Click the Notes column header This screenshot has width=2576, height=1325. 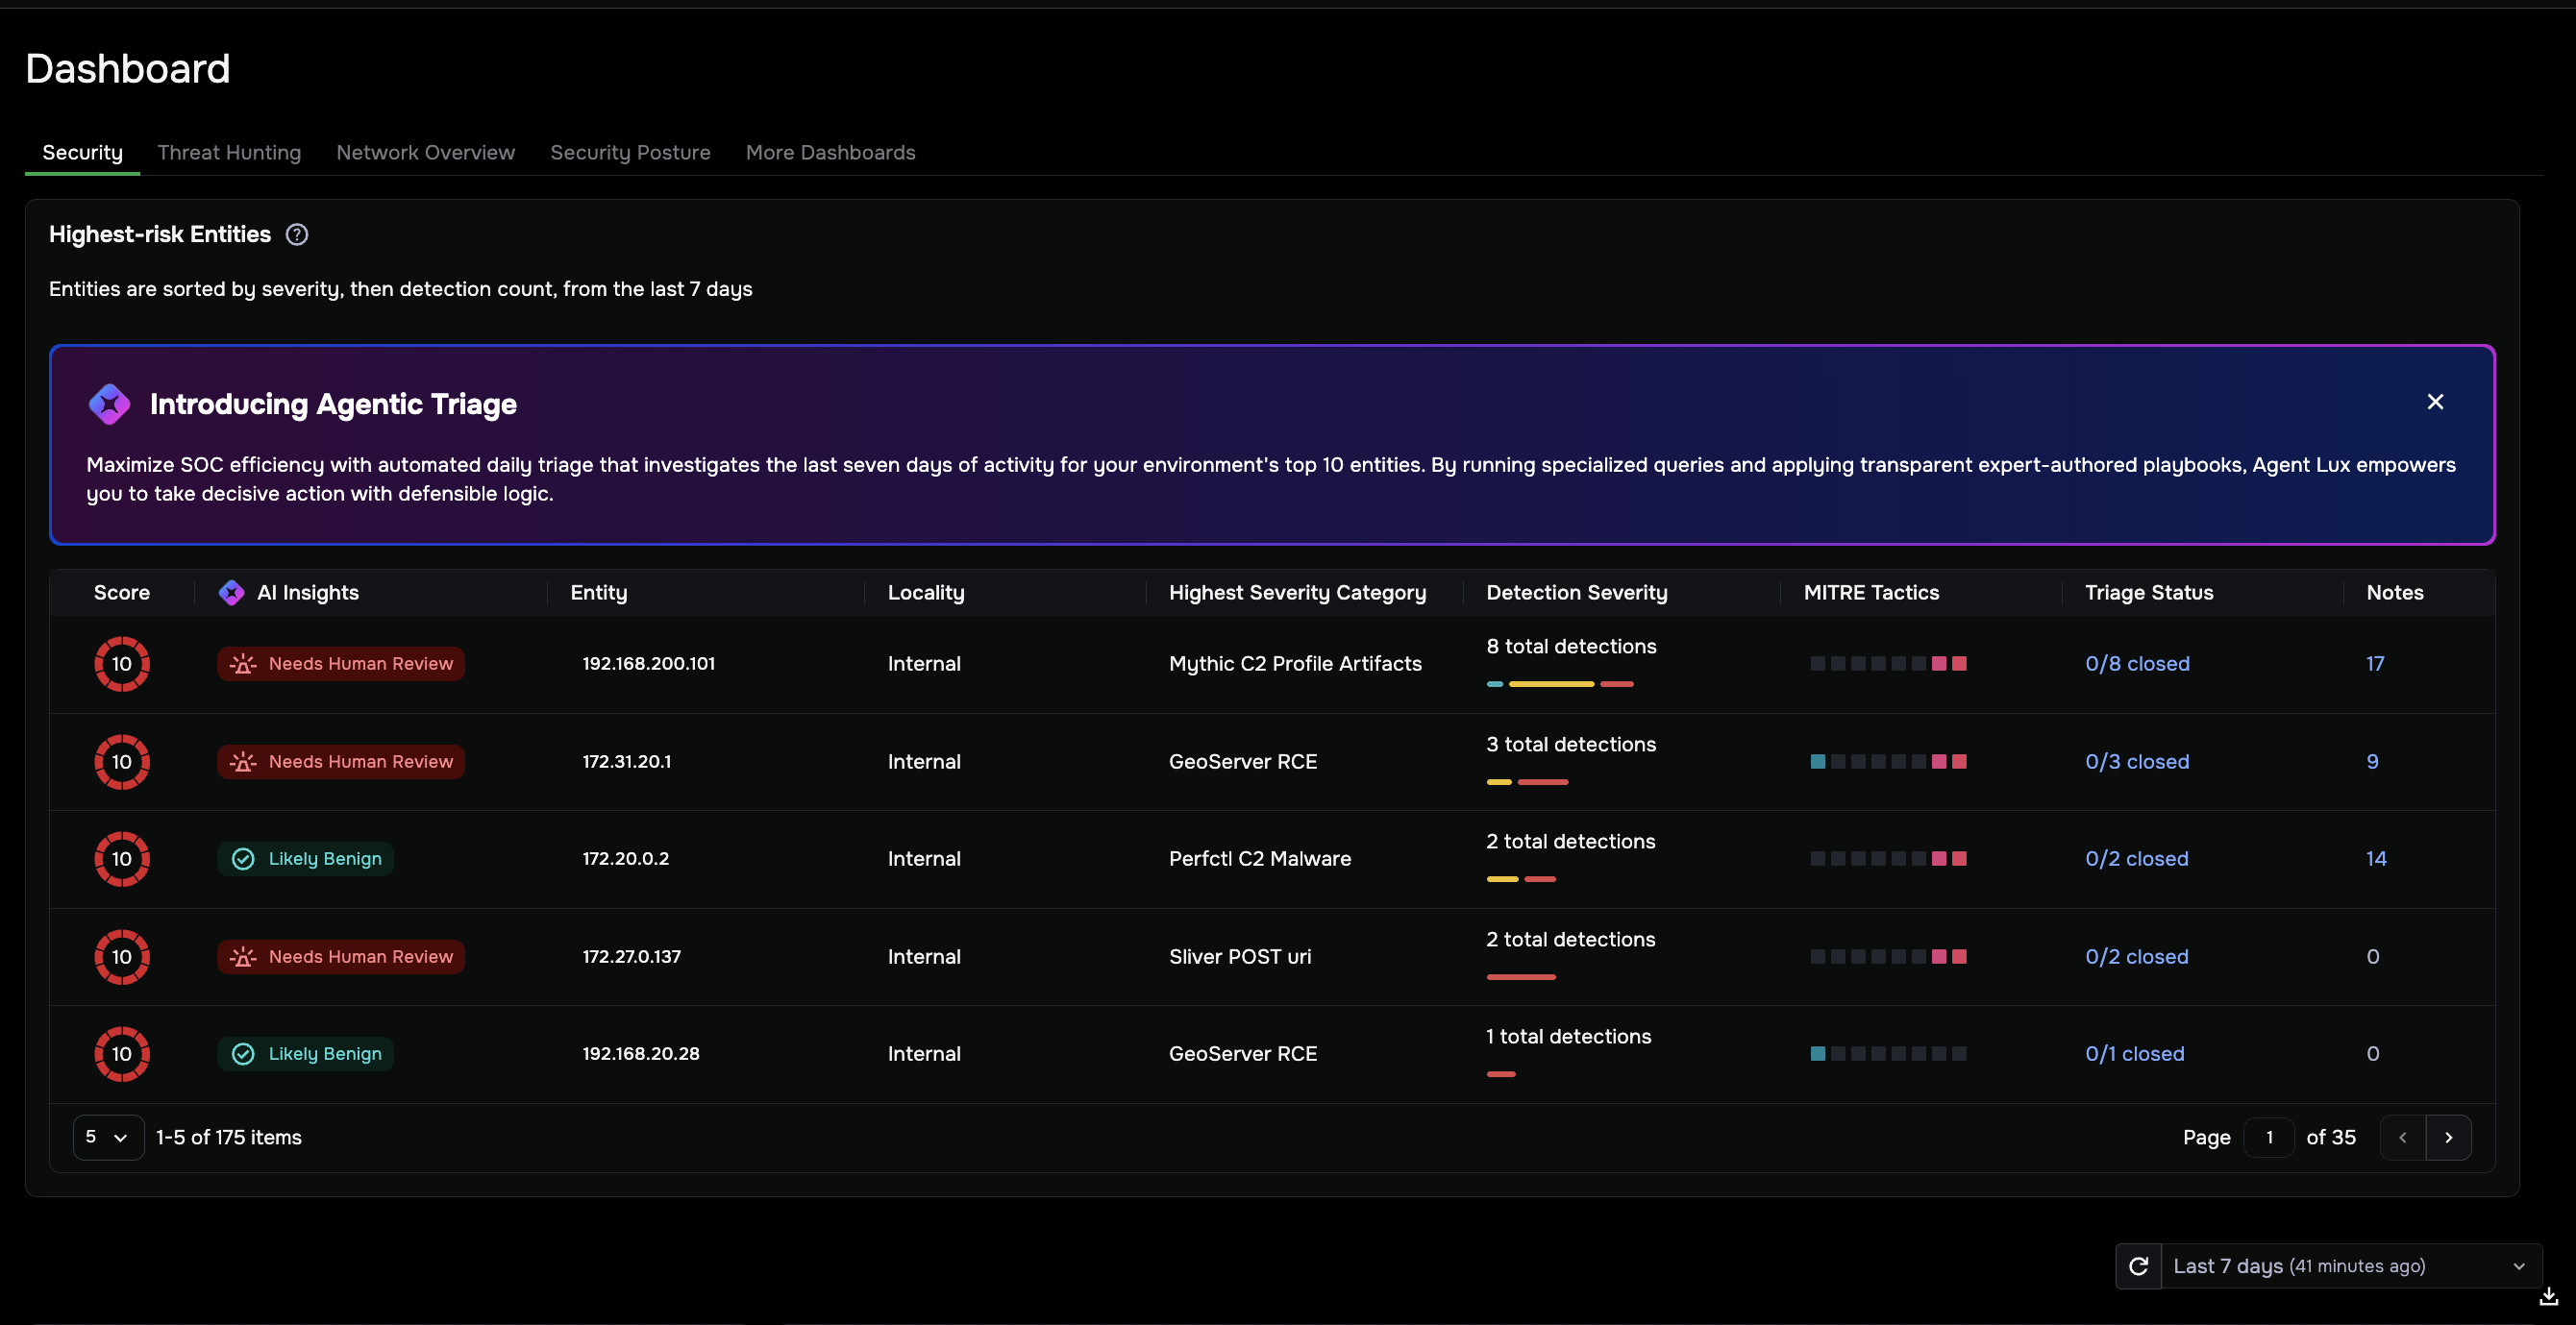(2395, 592)
